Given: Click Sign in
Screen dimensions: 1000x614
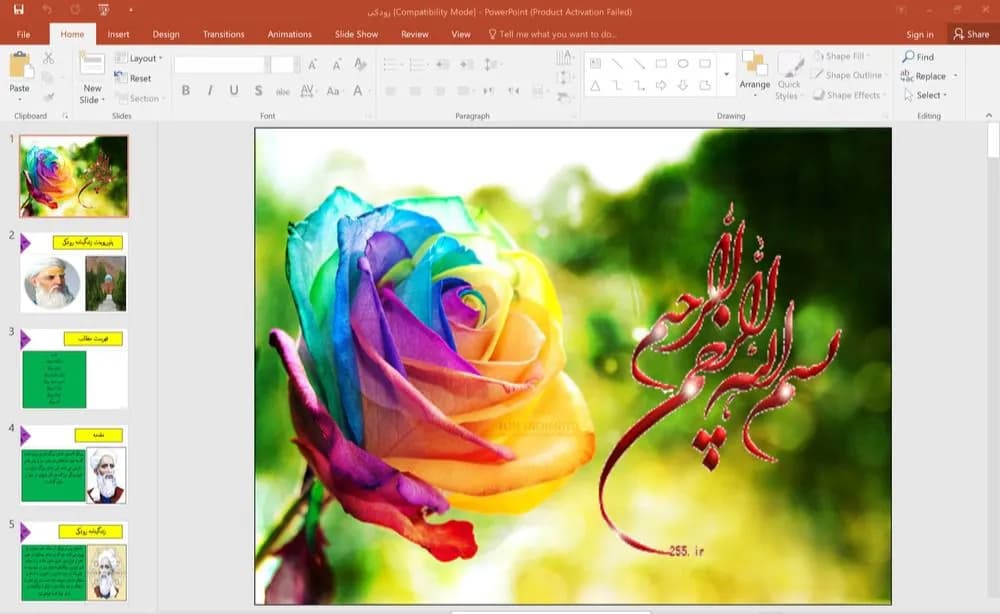Looking at the screenshot, I should (x=920, y=34).
